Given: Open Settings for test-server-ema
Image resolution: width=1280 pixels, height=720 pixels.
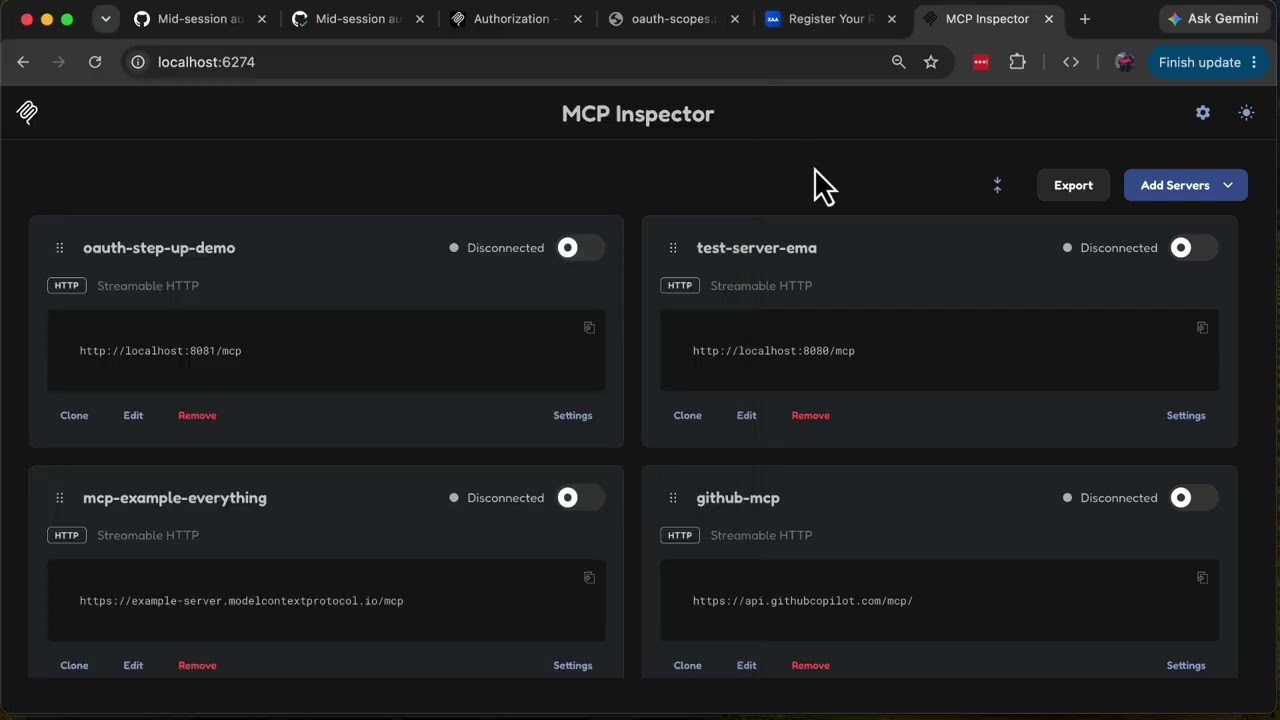Looking at the screenshot, I should coord(1186,415).
